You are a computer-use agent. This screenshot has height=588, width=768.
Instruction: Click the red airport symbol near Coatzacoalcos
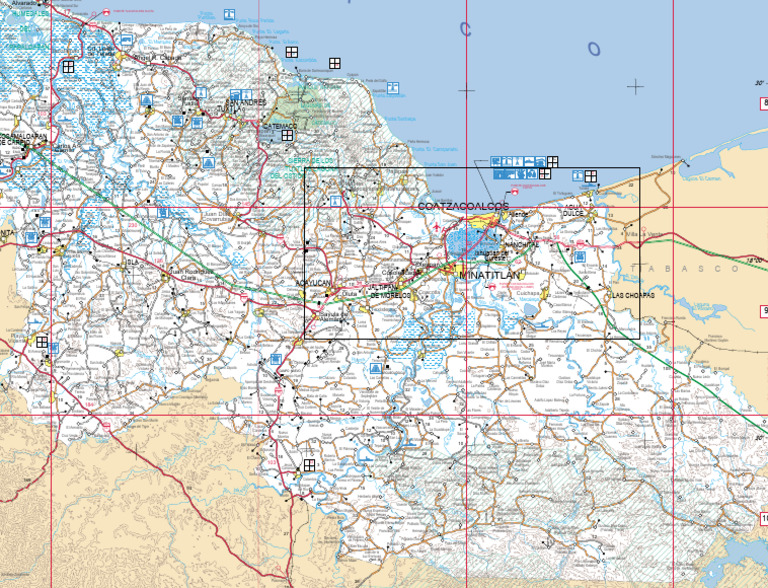click(x=437, y=227)
